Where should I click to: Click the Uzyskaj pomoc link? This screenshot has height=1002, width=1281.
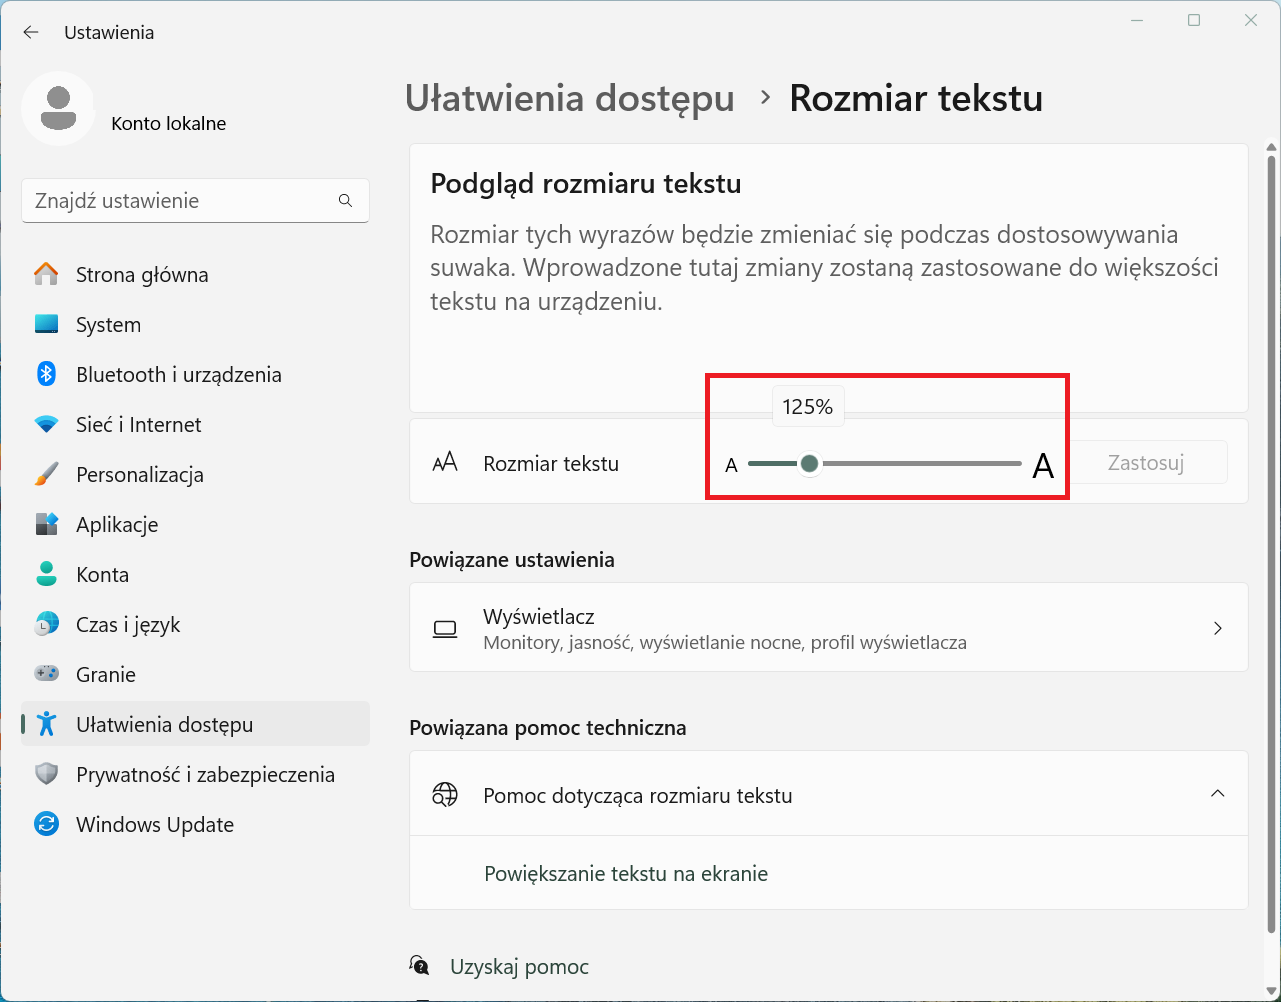coord(519,967)
